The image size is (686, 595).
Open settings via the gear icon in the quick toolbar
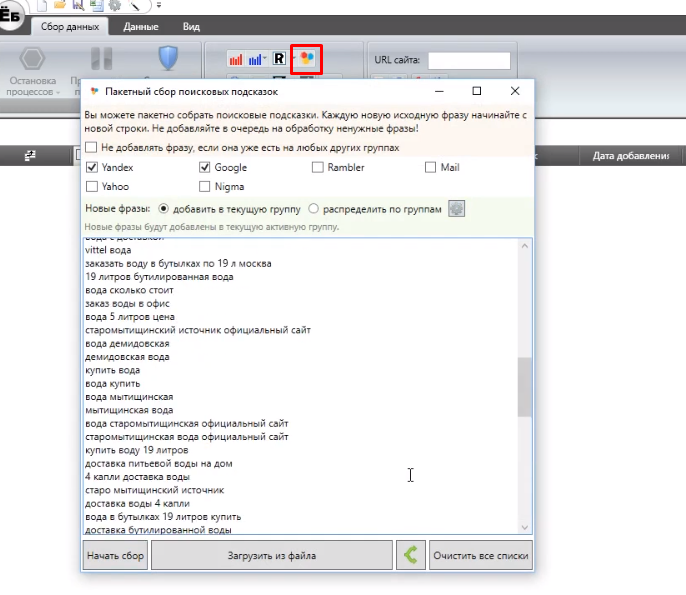coord(115,5)
